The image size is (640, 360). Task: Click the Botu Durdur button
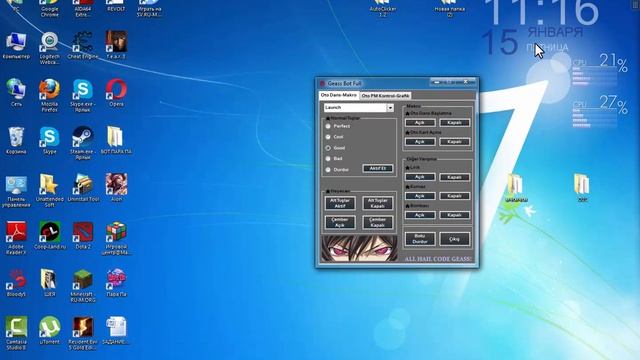pyautogui.click(x=420, y=239)
